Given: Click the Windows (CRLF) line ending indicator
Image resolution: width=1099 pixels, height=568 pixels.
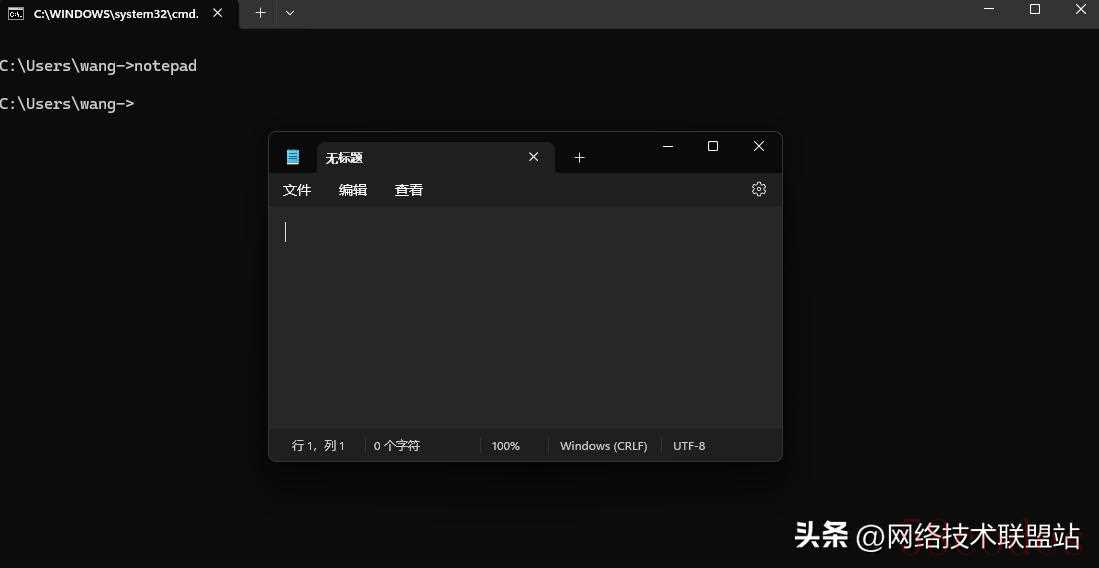Looking at the screenshot, I should pyautogui.click(x=603, y=446).
